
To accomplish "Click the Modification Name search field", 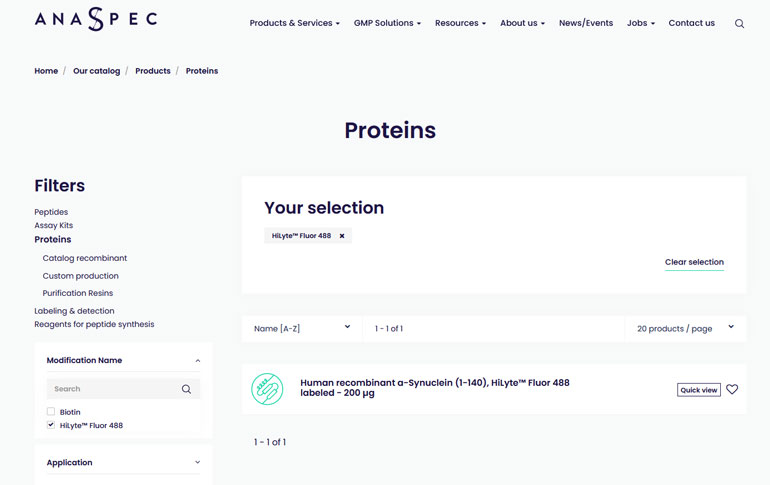I will pyautogui.click(x=113, y=389).
